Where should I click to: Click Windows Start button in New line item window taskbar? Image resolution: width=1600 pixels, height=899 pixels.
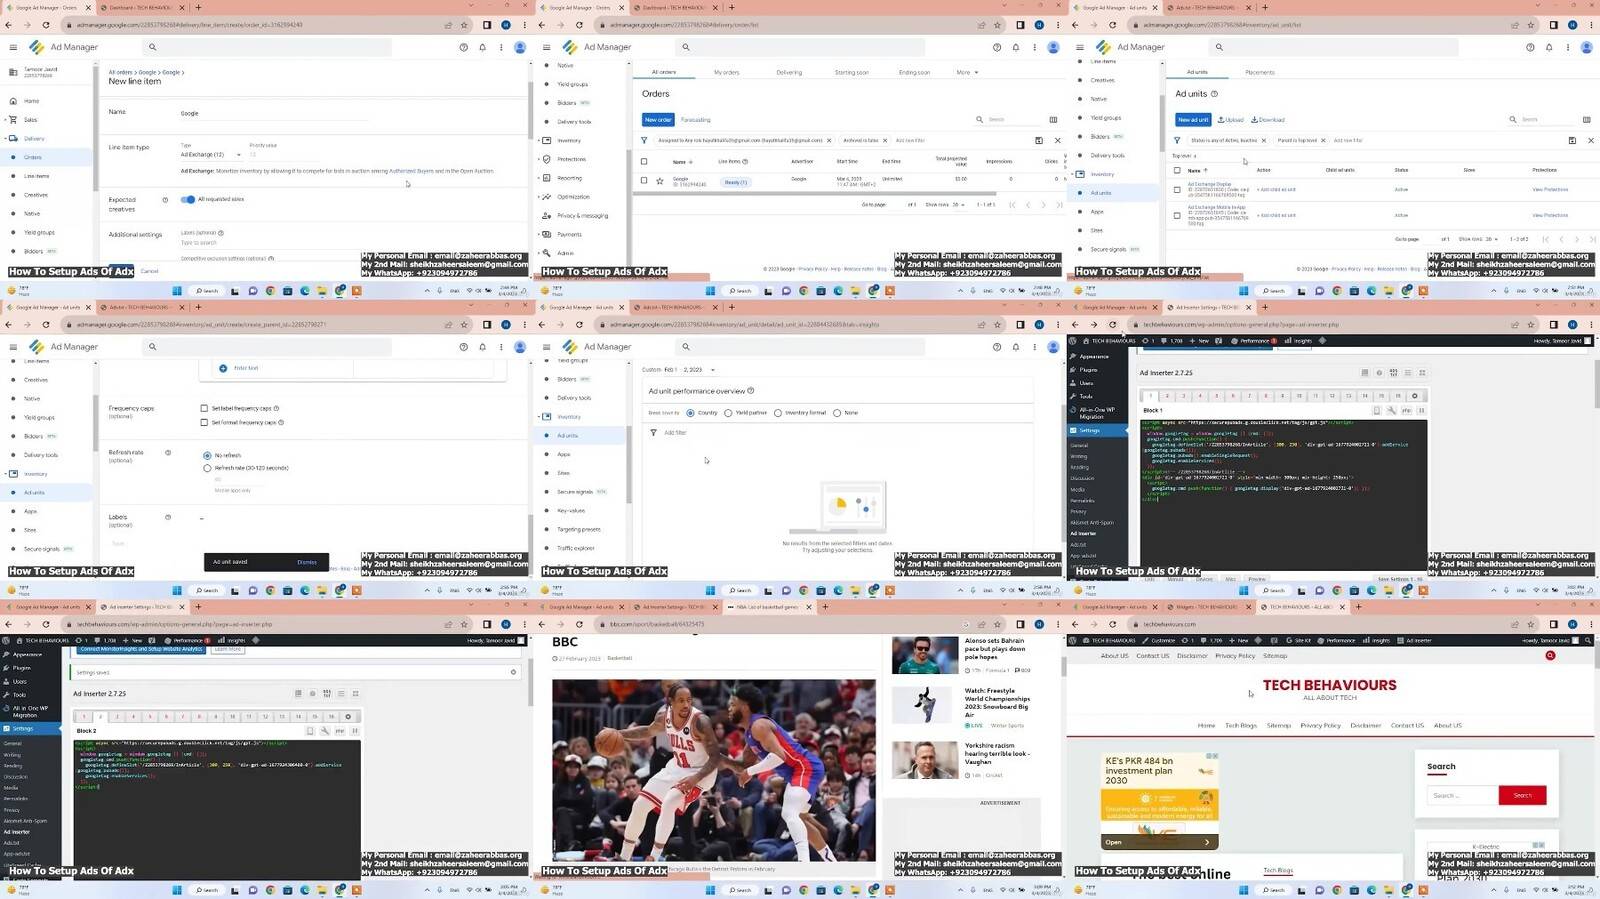coord(177,291)
